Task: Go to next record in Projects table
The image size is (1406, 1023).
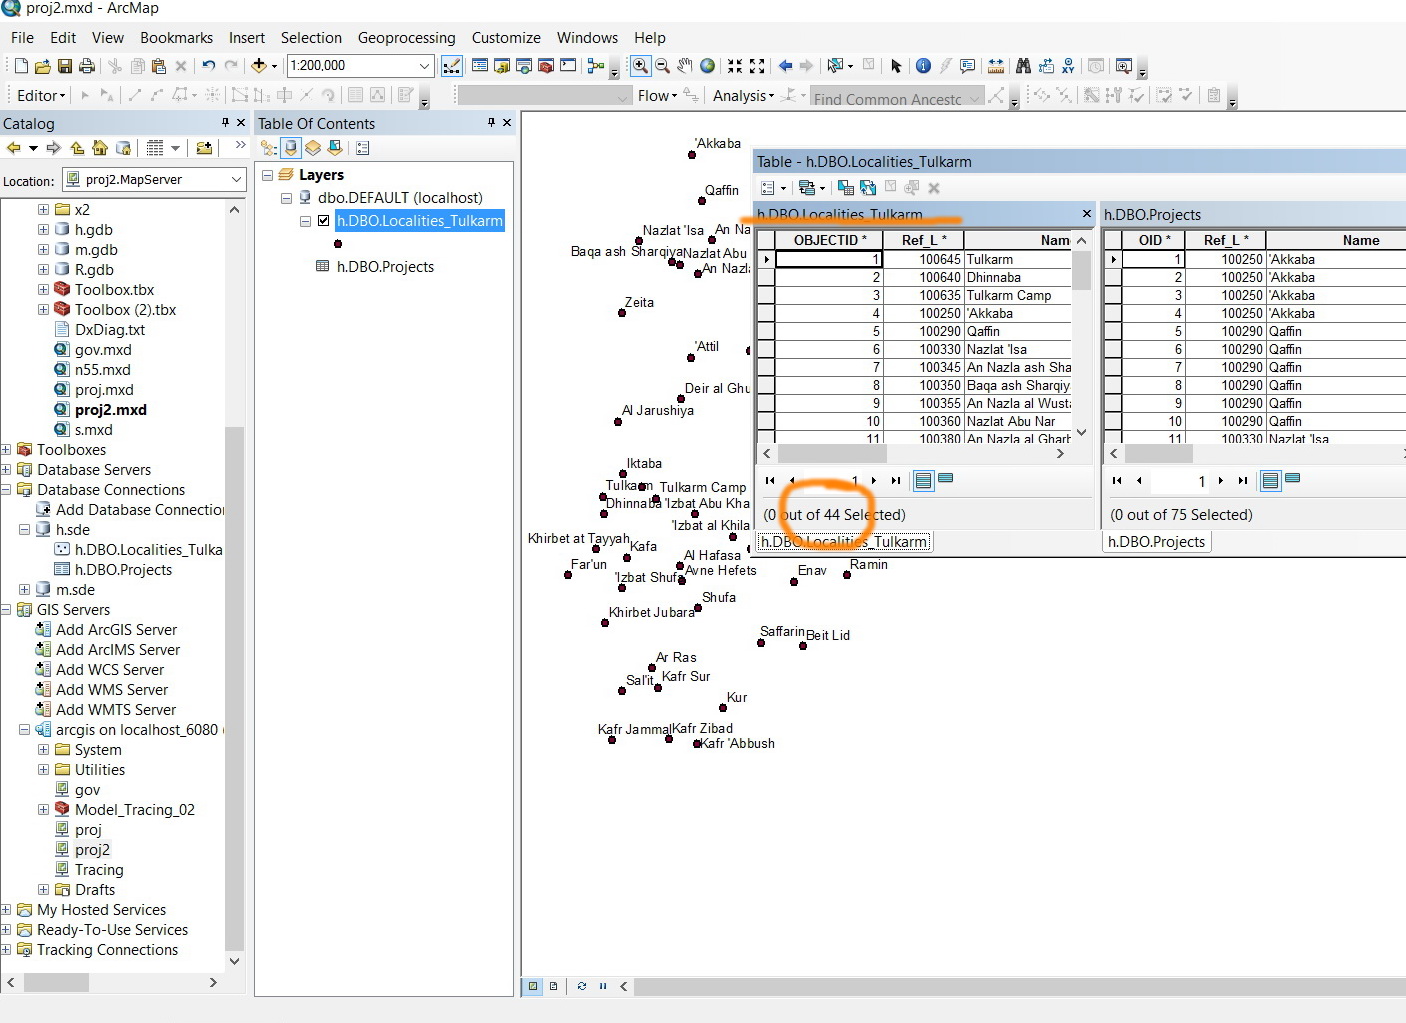Action: click(1221, 481)
